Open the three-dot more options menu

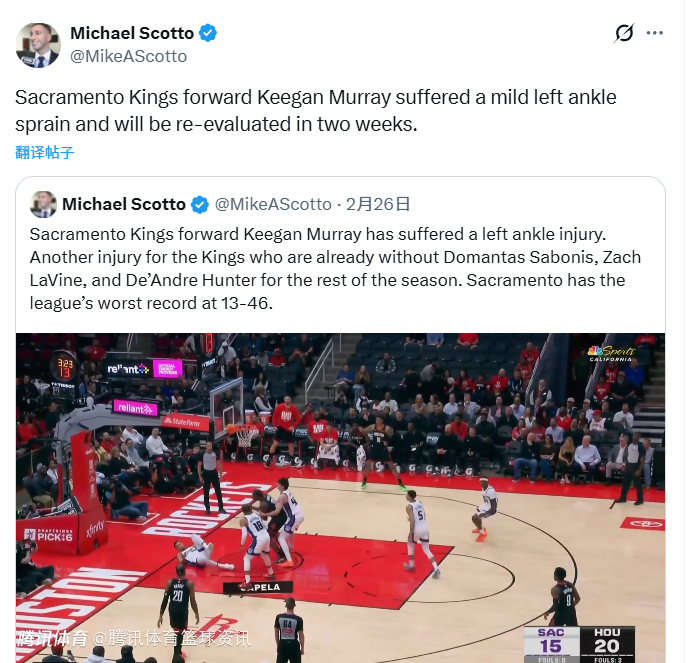tap(654, 33)
